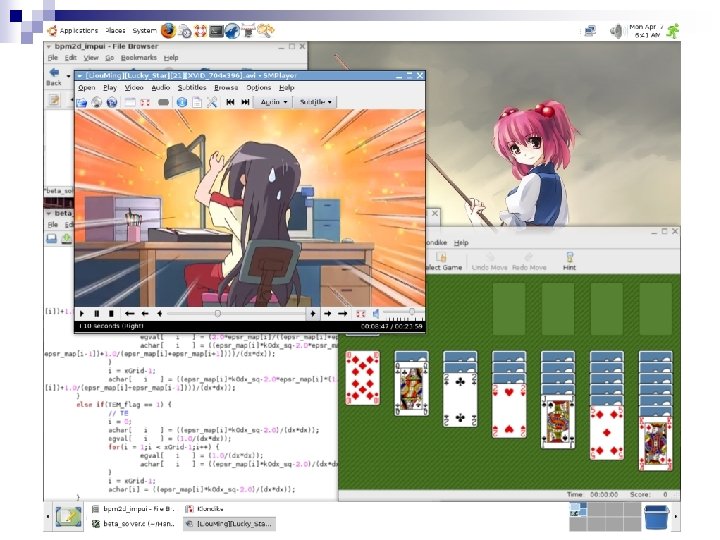Open the volume speaker tray icon
720x540 pixels.
click(615, 31)
